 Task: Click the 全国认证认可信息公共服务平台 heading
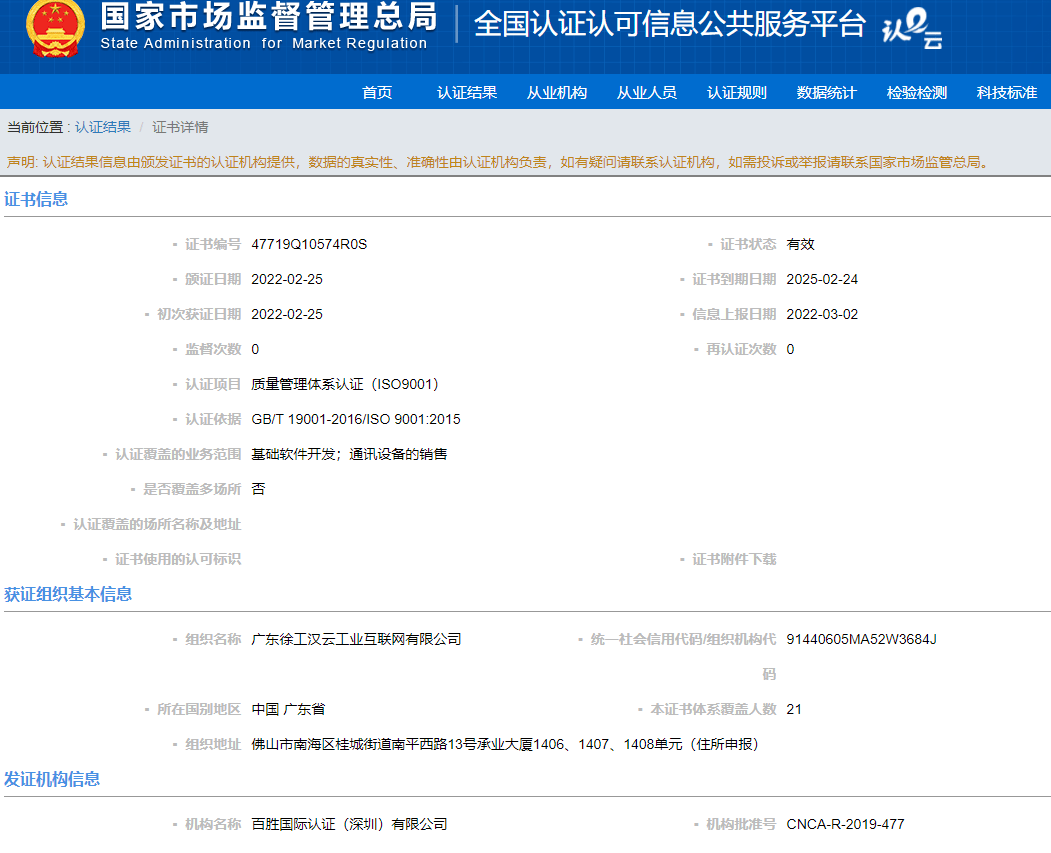[669, 25]
